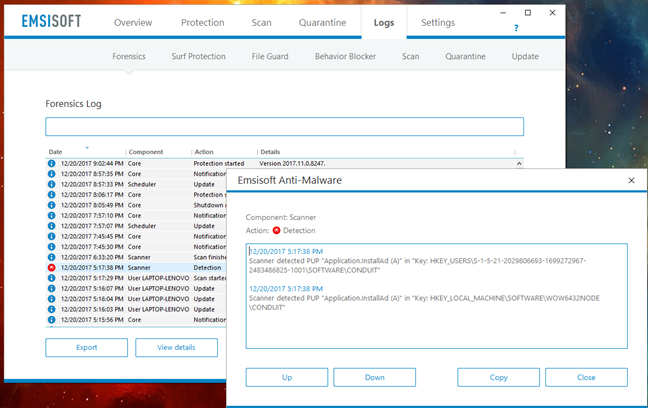
Task: Open the main Scan tab
Action: point(262,22)
